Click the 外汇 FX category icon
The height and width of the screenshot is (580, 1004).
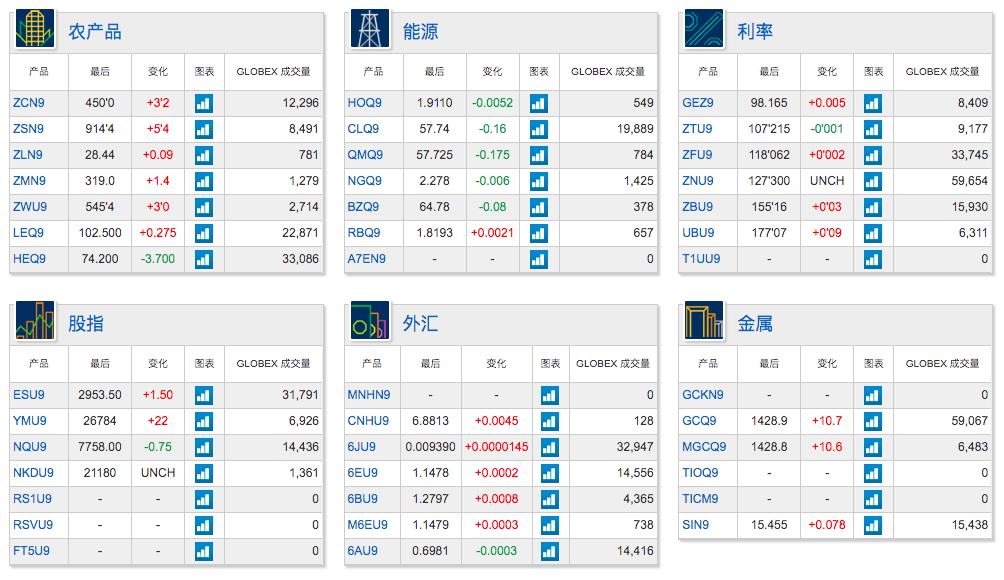tap(369, 320)
